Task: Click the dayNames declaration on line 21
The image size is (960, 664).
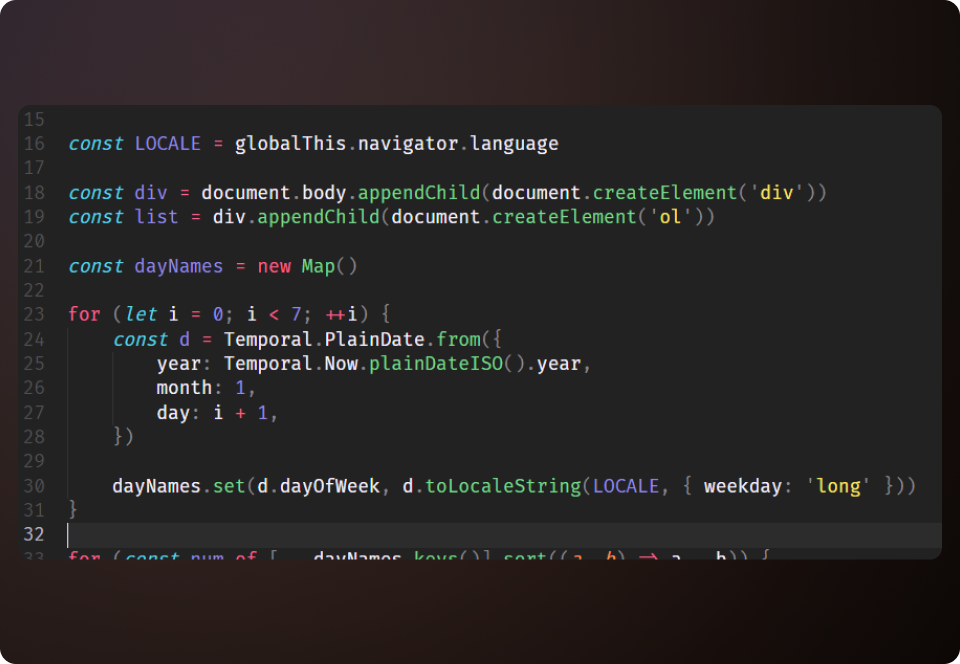Action: point(179,266)
